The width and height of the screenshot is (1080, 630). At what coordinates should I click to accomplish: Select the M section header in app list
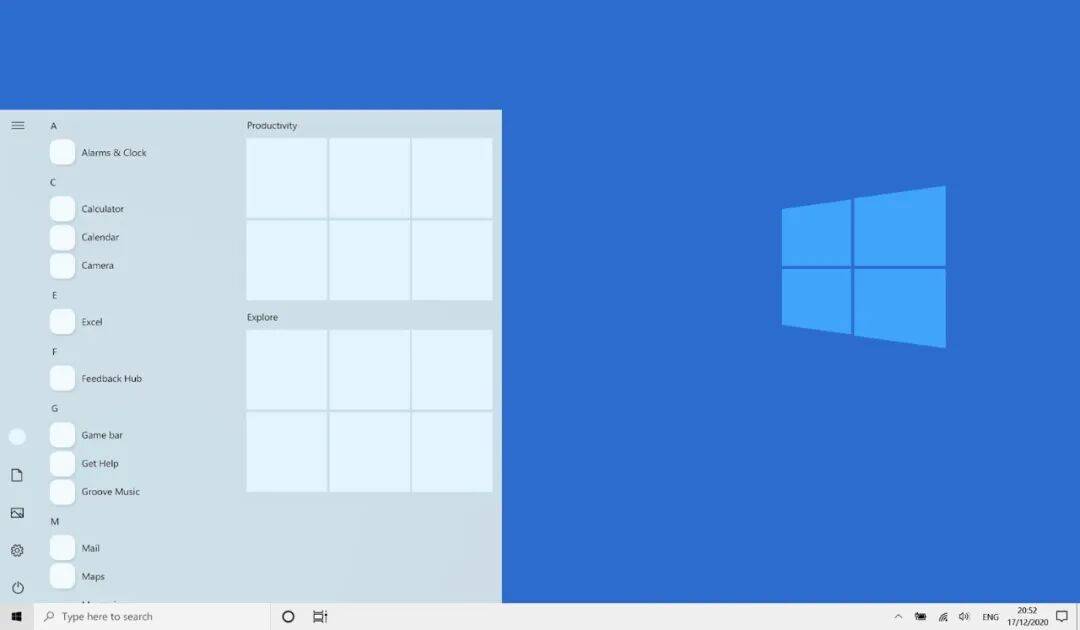[x=53, y=520]
